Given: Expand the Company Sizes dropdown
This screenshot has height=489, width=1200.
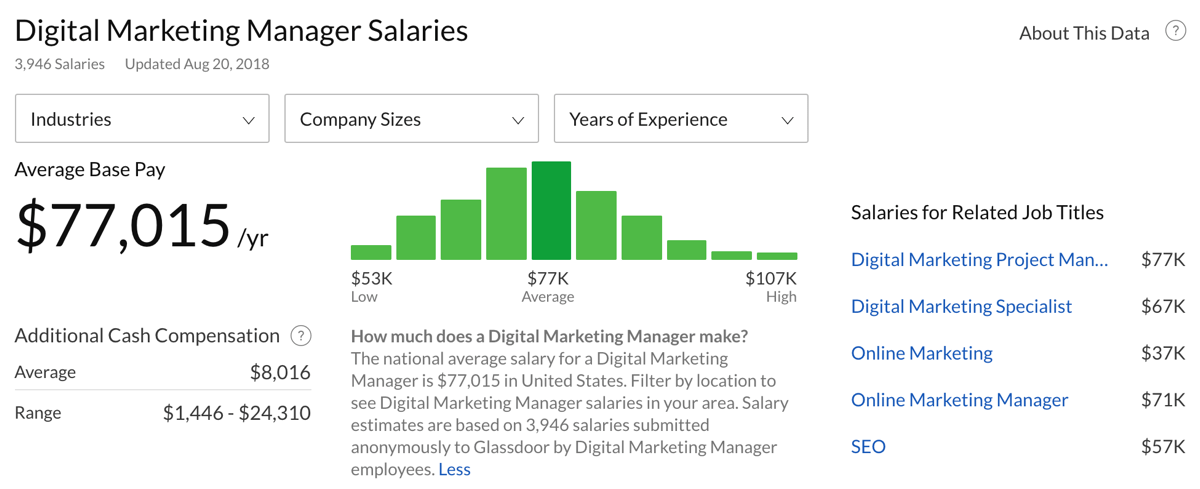Looking at the screenshot, I should (x=411, y=119).
